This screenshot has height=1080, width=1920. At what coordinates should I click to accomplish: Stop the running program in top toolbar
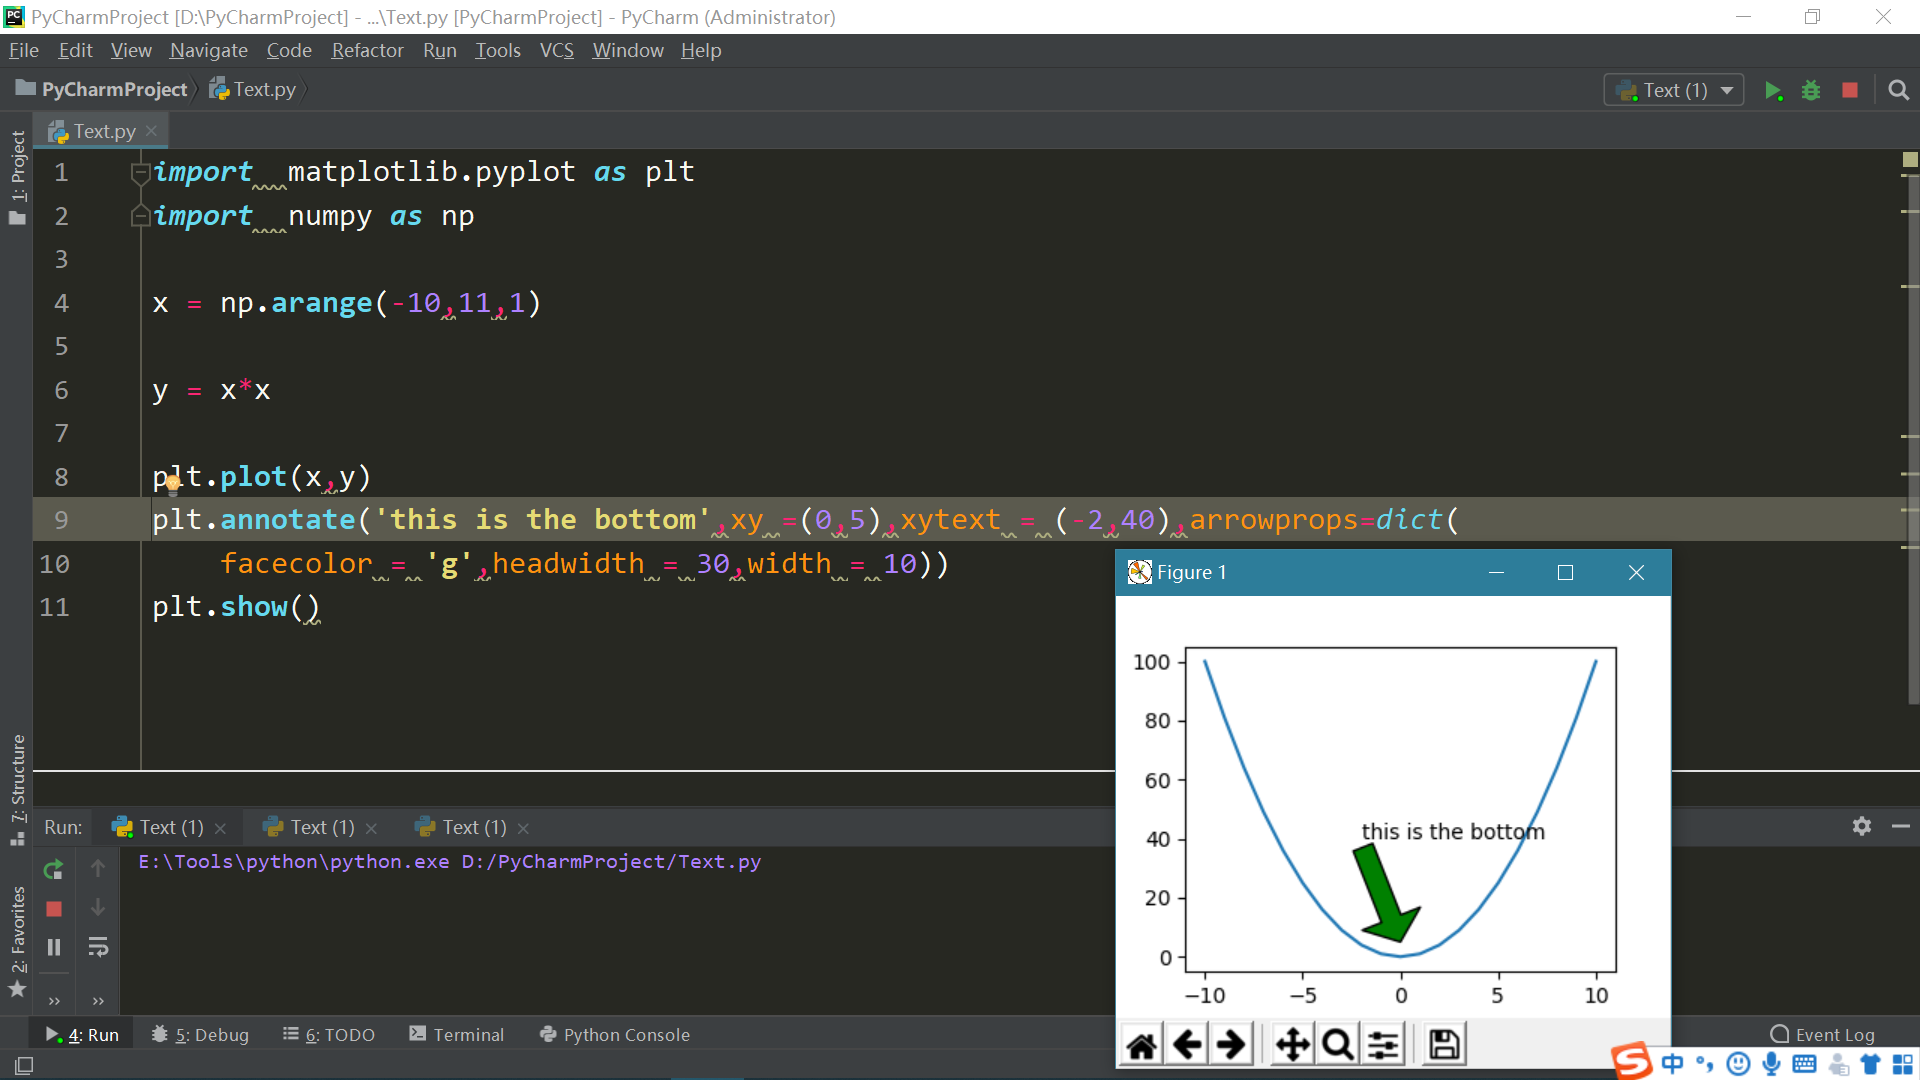tap(1850, 90)
